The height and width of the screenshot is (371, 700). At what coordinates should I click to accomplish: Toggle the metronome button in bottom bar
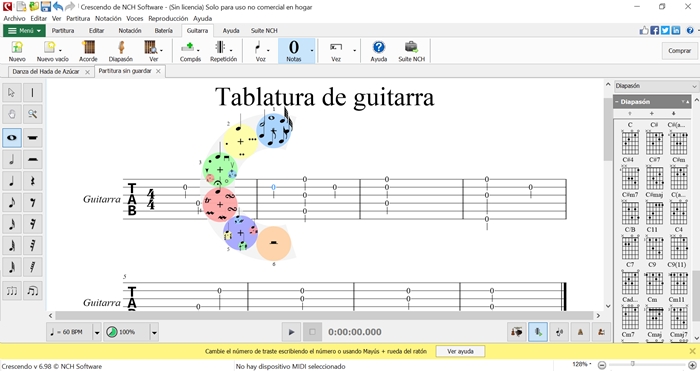(x=580, y=332)
